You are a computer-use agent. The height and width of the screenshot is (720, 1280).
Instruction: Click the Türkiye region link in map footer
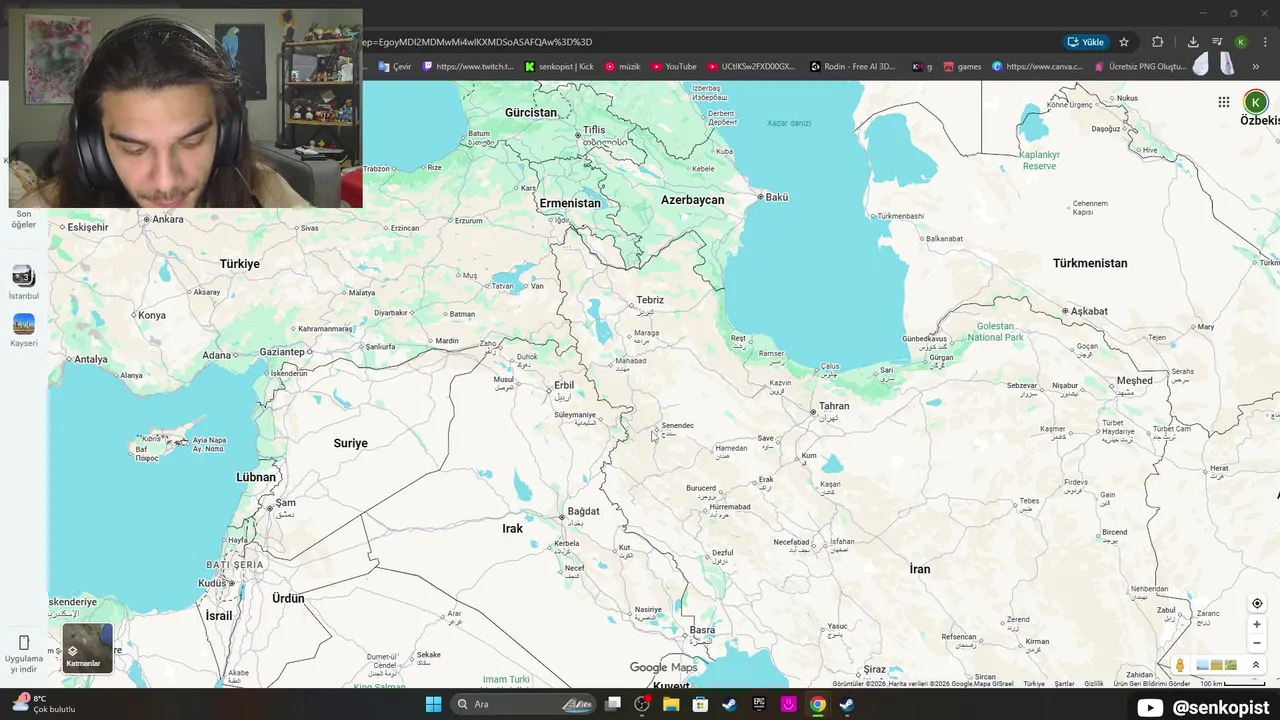[x=1034, y=684]
